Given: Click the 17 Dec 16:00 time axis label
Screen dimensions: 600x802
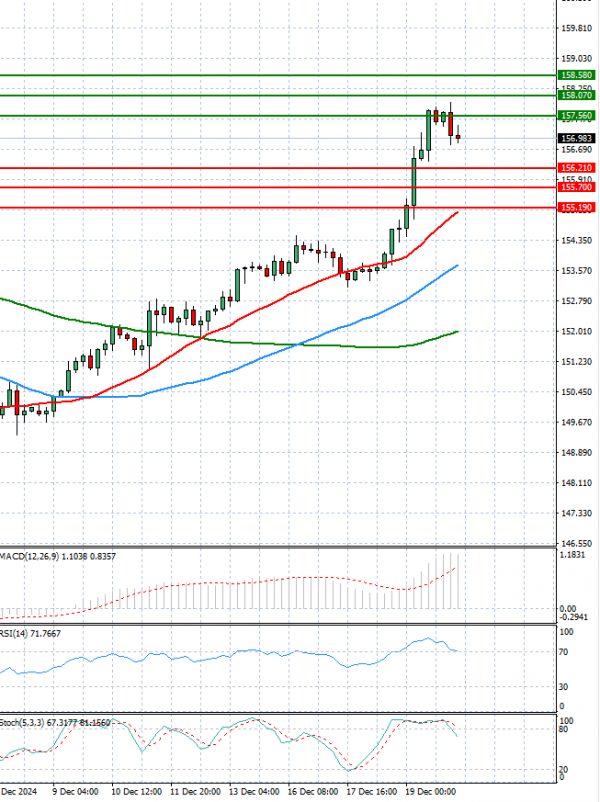Looking at the screenshot, I should [372, 792].
